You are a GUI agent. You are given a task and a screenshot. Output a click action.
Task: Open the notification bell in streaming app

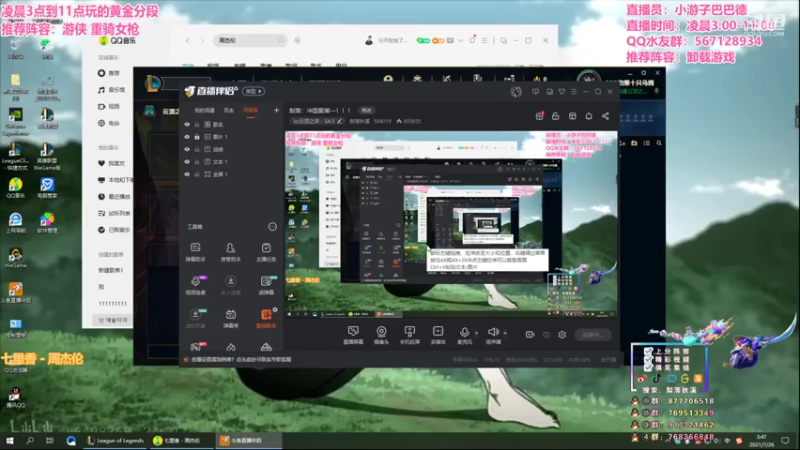pyautogui.click(x=589, y=116)
